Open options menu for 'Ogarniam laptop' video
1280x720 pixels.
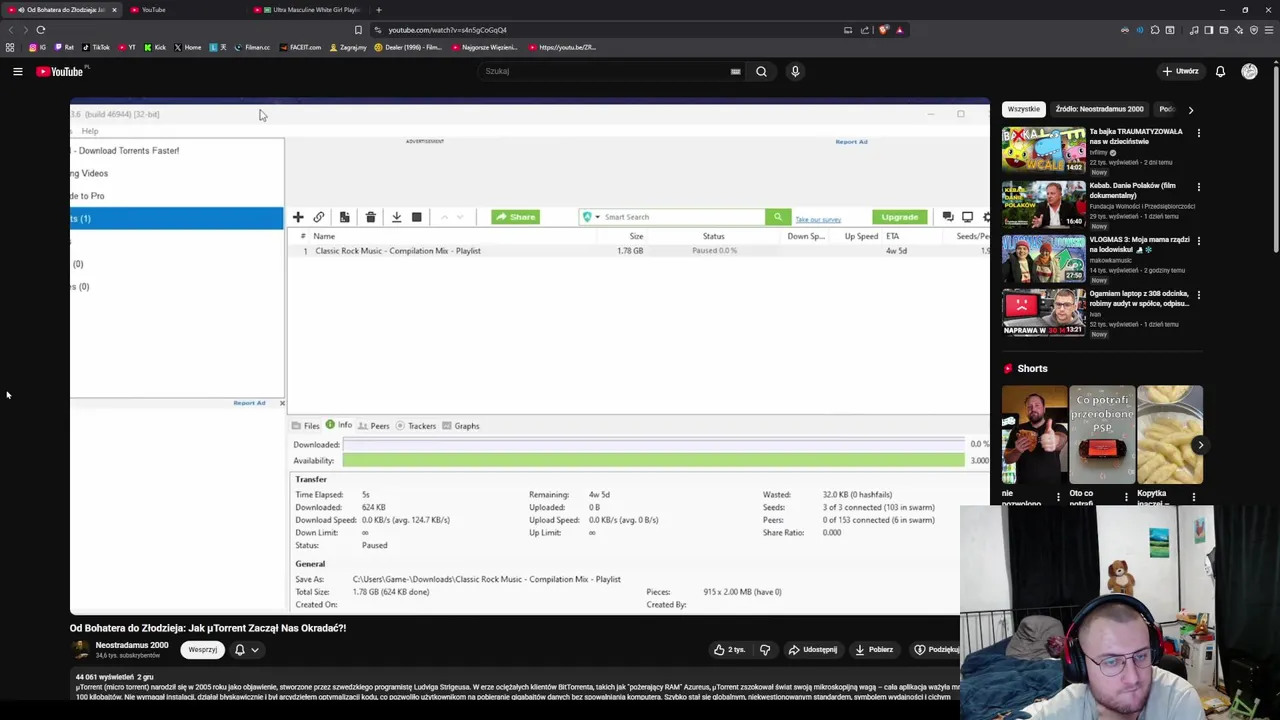click(x=1198, y=295)
